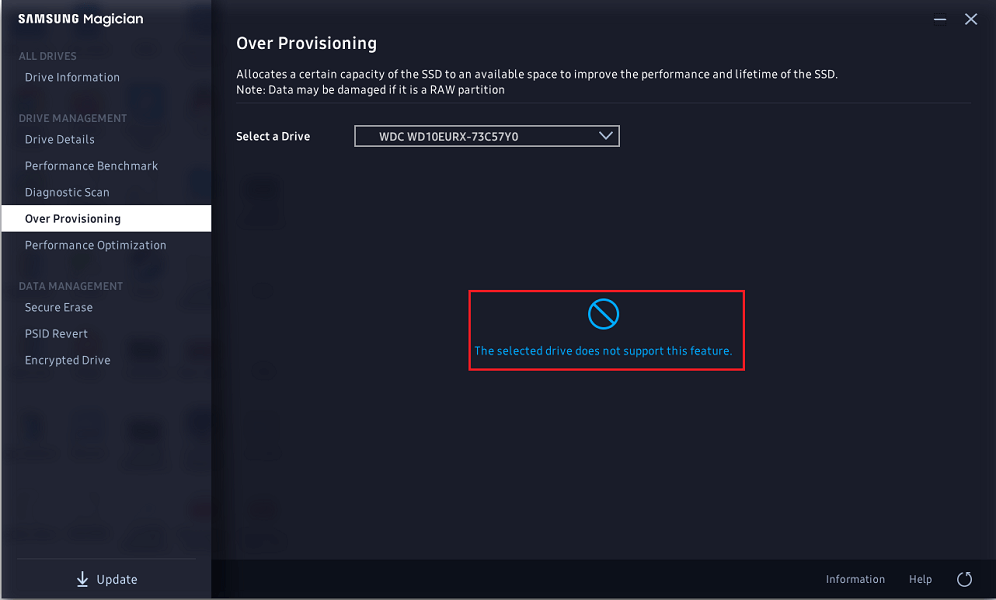Click the RAW partition note text

[370, 90]
